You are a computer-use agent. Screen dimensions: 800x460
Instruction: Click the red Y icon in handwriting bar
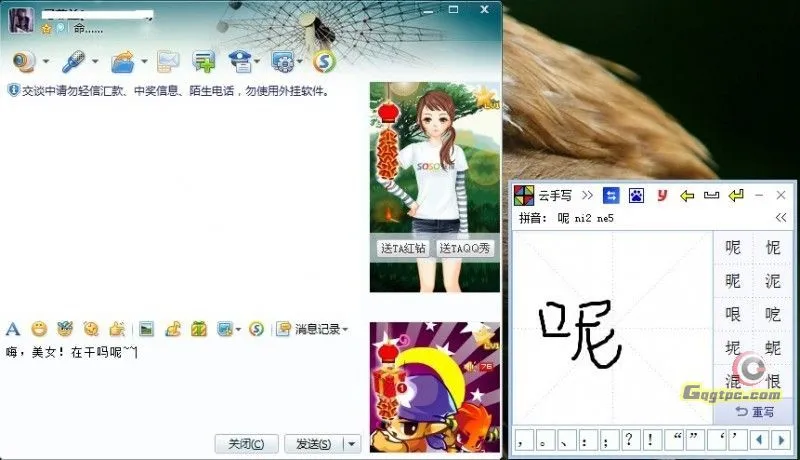pyautogui.click(x=662, y=195)
